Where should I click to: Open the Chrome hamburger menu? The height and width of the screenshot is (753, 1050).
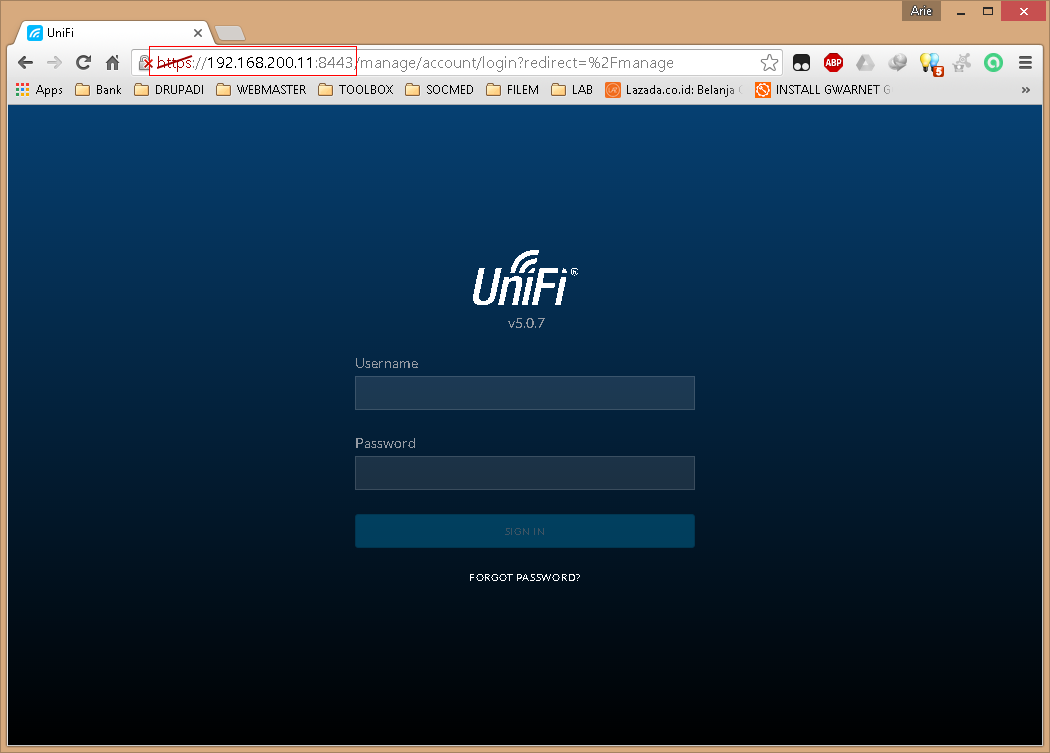click(x=1025, y=62)
